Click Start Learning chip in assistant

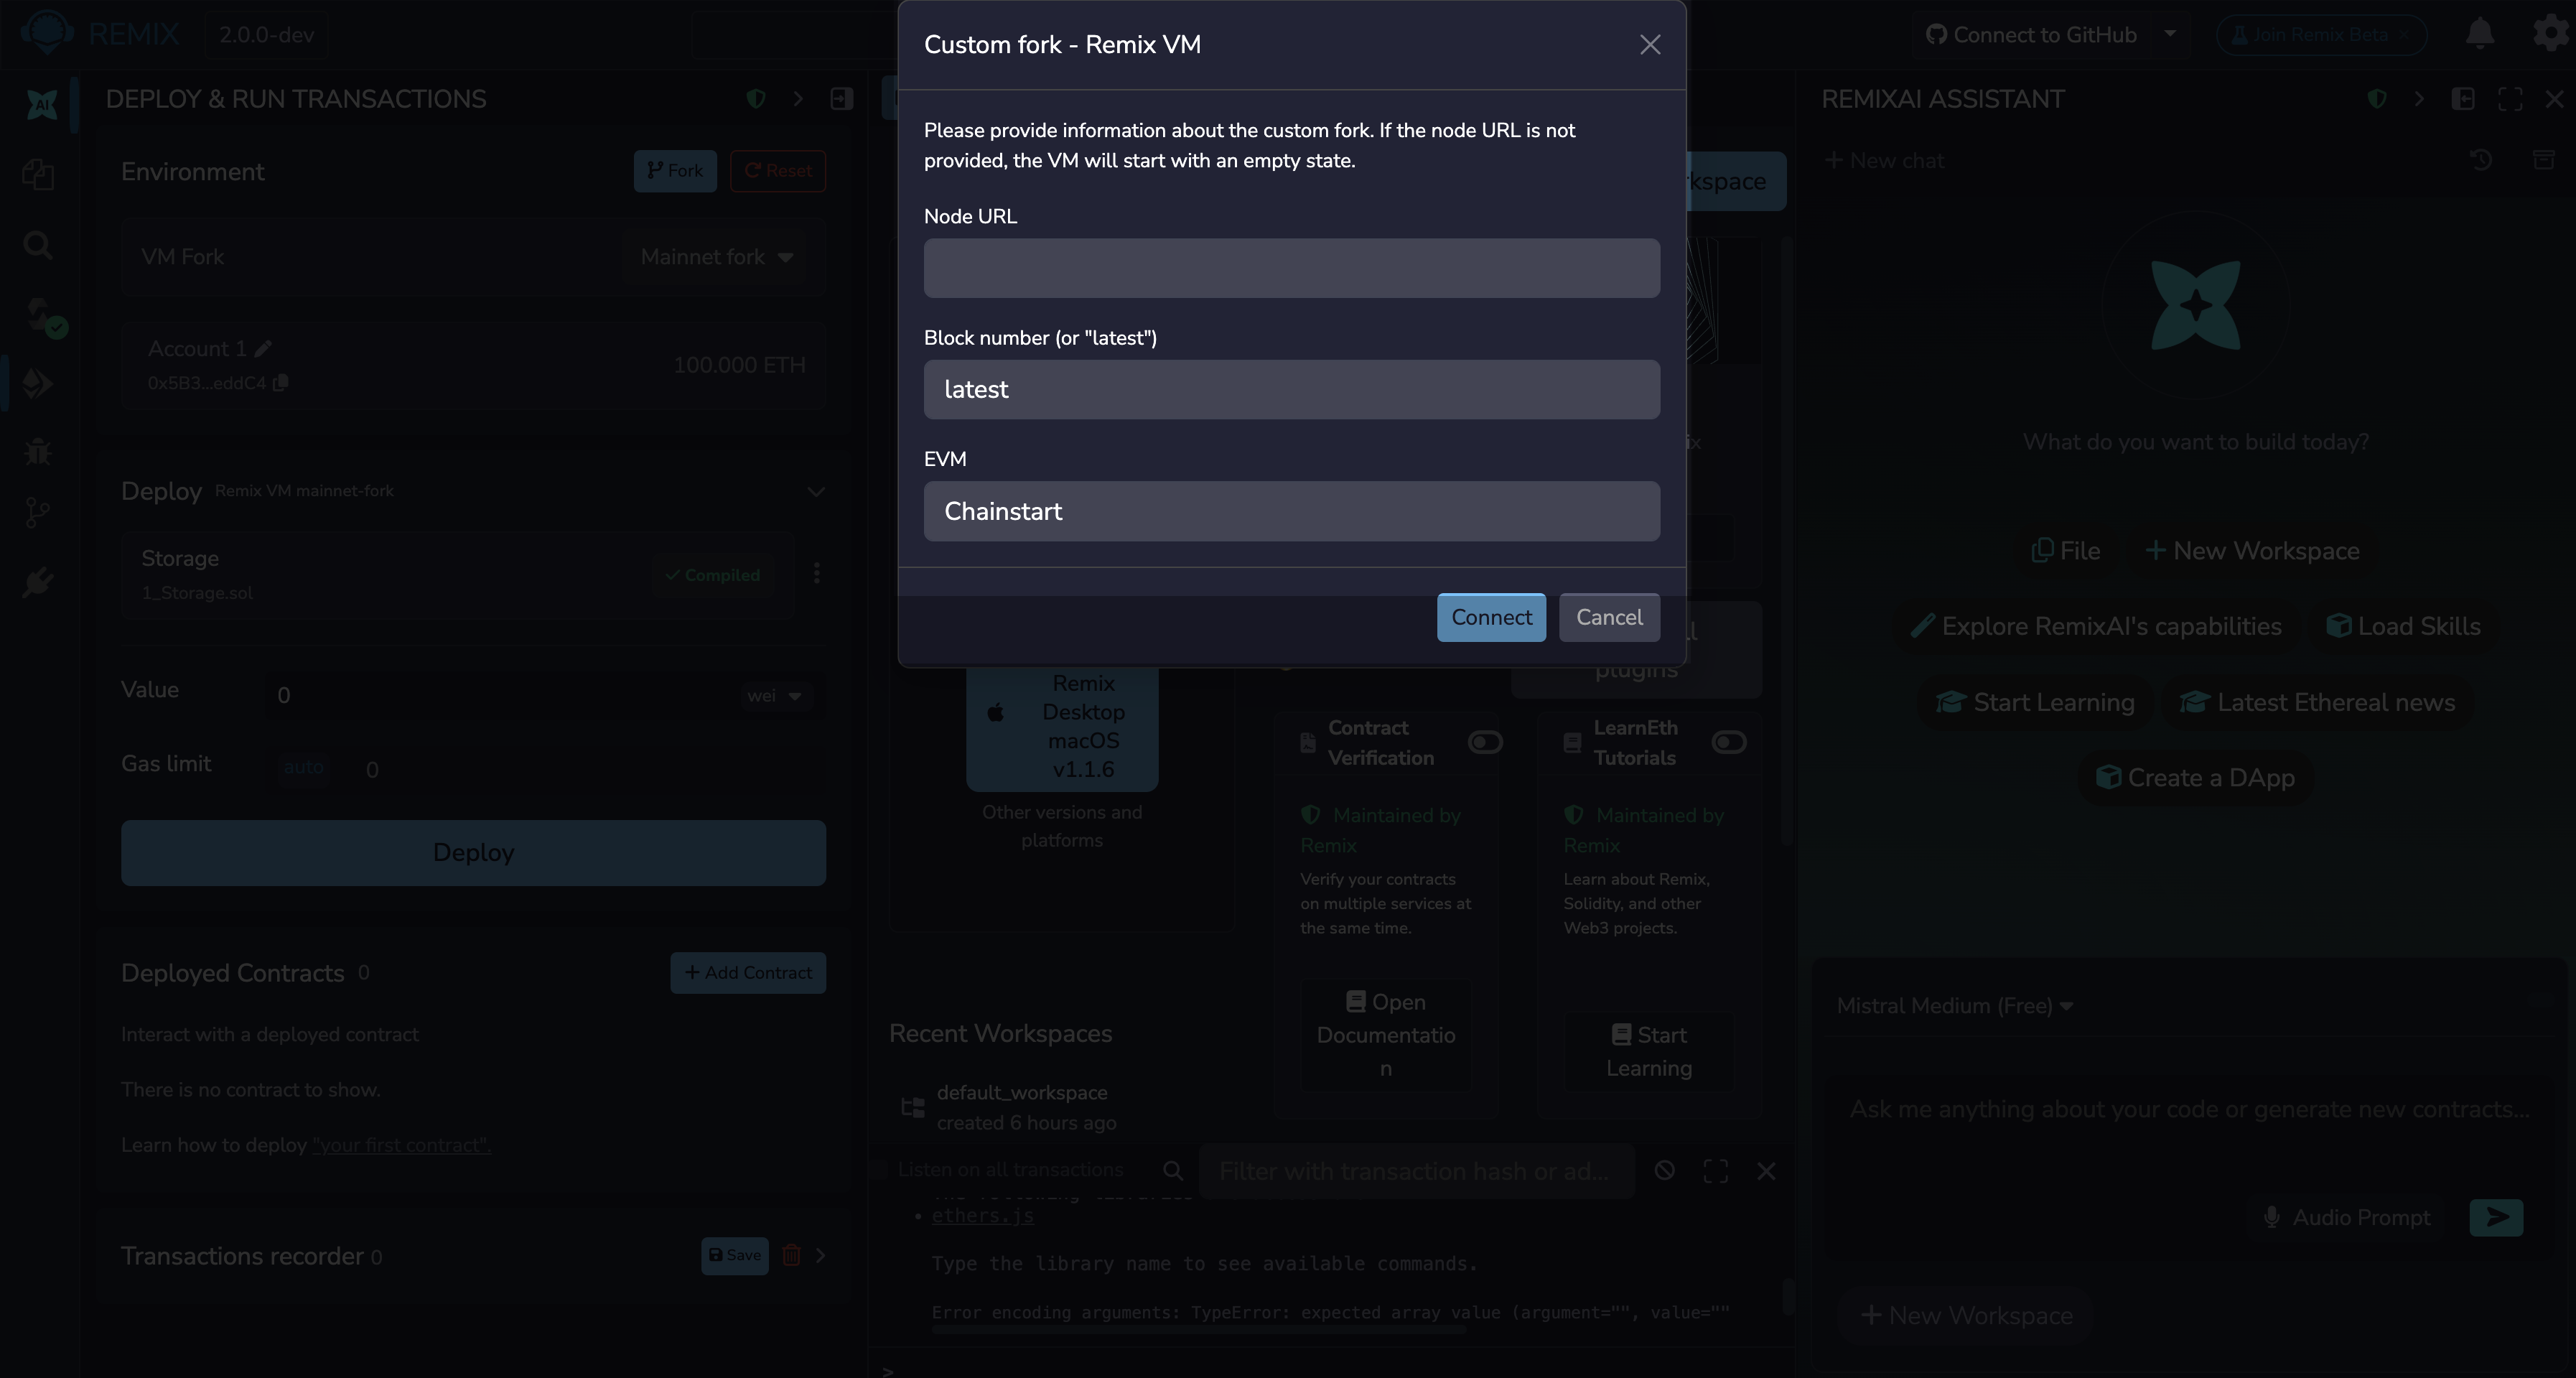(2035, 703)
